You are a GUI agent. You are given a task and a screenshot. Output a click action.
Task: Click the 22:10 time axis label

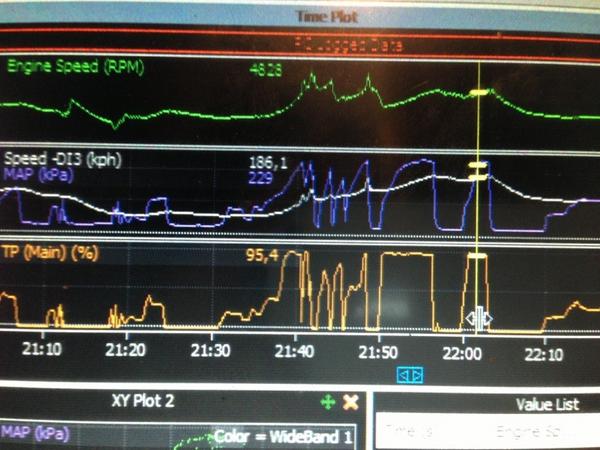544,355
